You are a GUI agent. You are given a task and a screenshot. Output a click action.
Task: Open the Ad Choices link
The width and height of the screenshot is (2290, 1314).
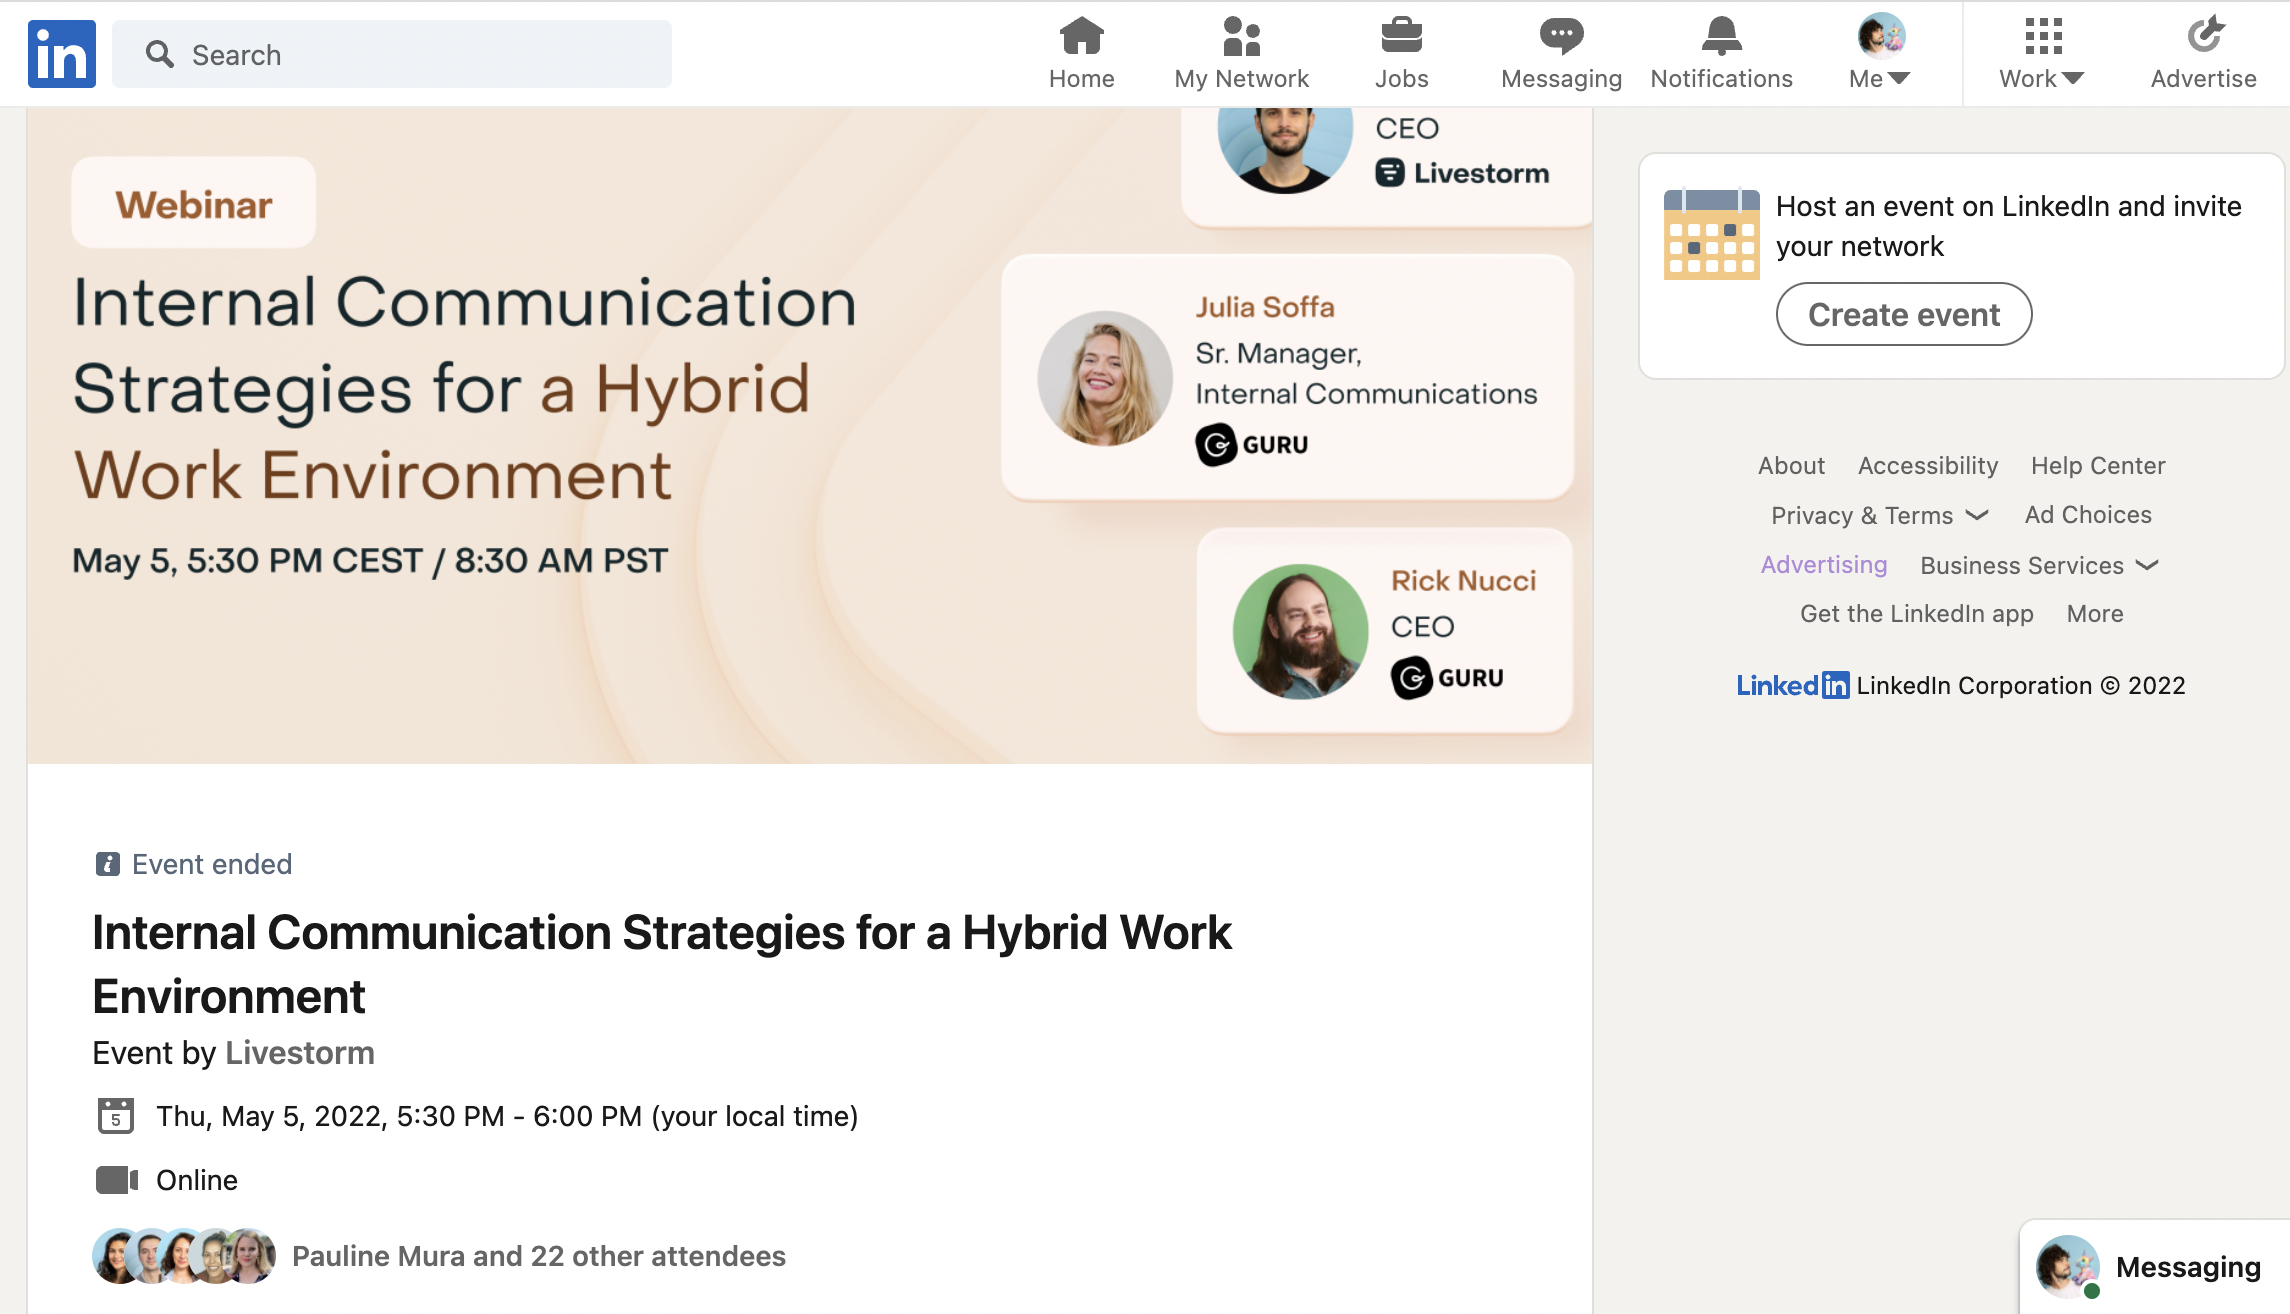pos(2088,514)
